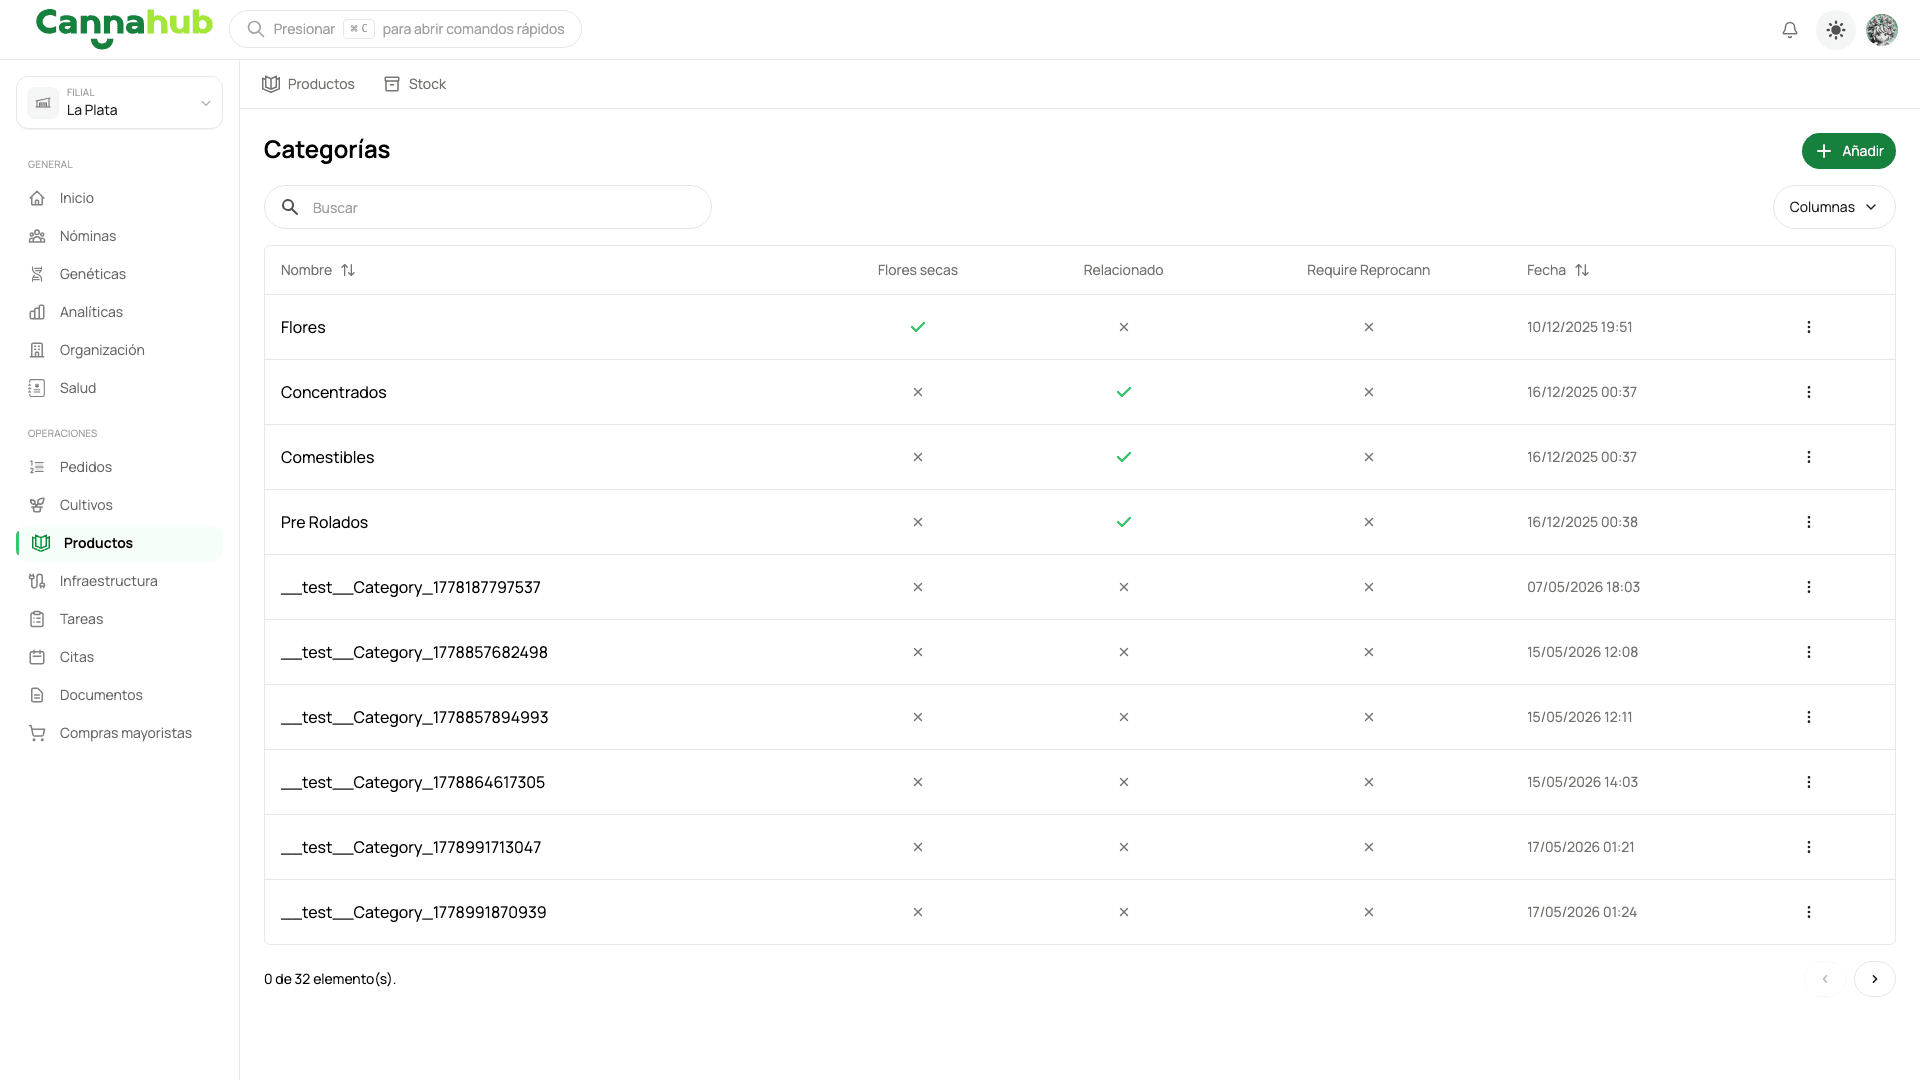
Task: Open the row actions menu for Flores
Action: click(1808, 327)
